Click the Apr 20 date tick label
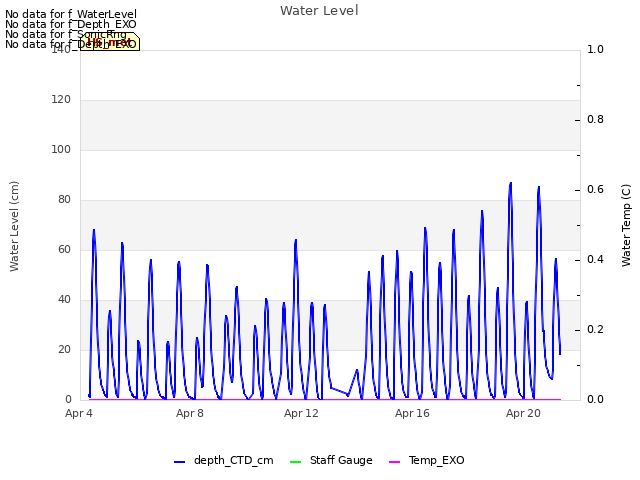640x480 pixels. 523,413
